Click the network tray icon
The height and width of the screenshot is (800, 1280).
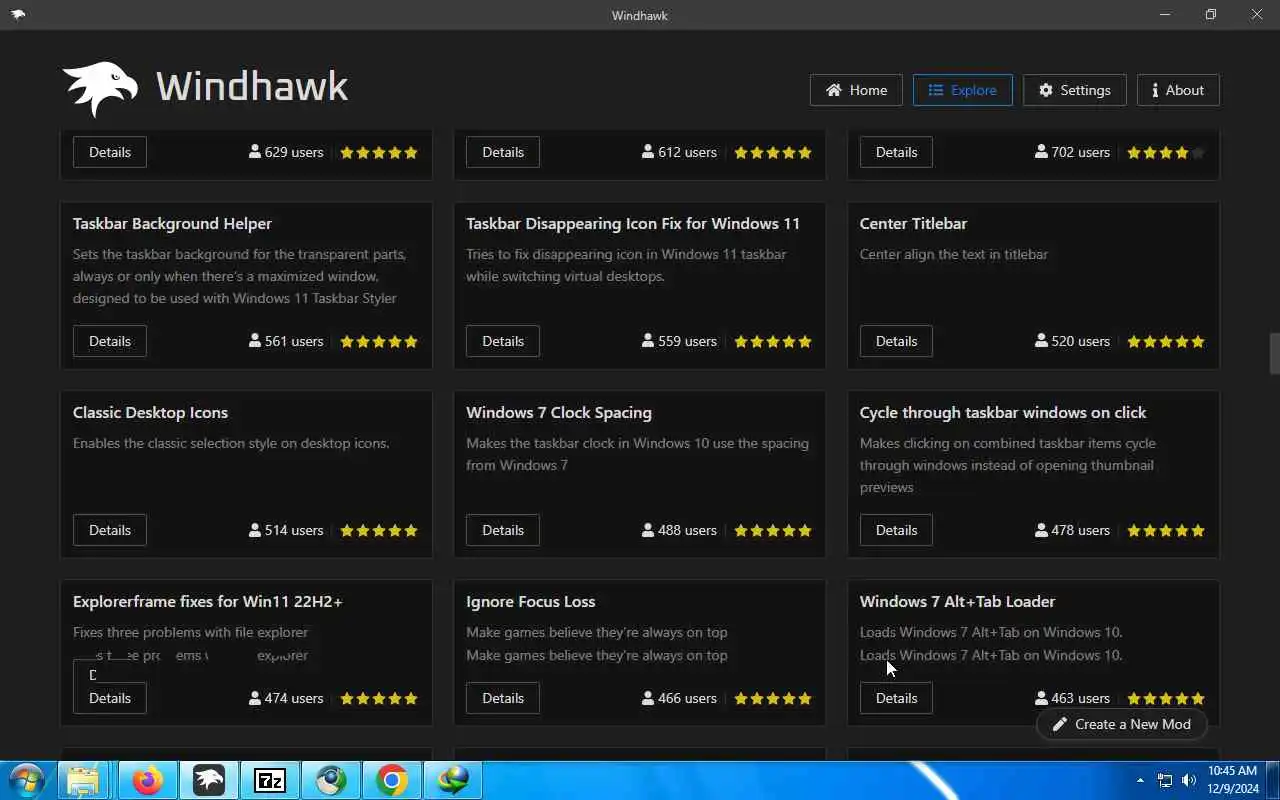tap(1165, 780)
